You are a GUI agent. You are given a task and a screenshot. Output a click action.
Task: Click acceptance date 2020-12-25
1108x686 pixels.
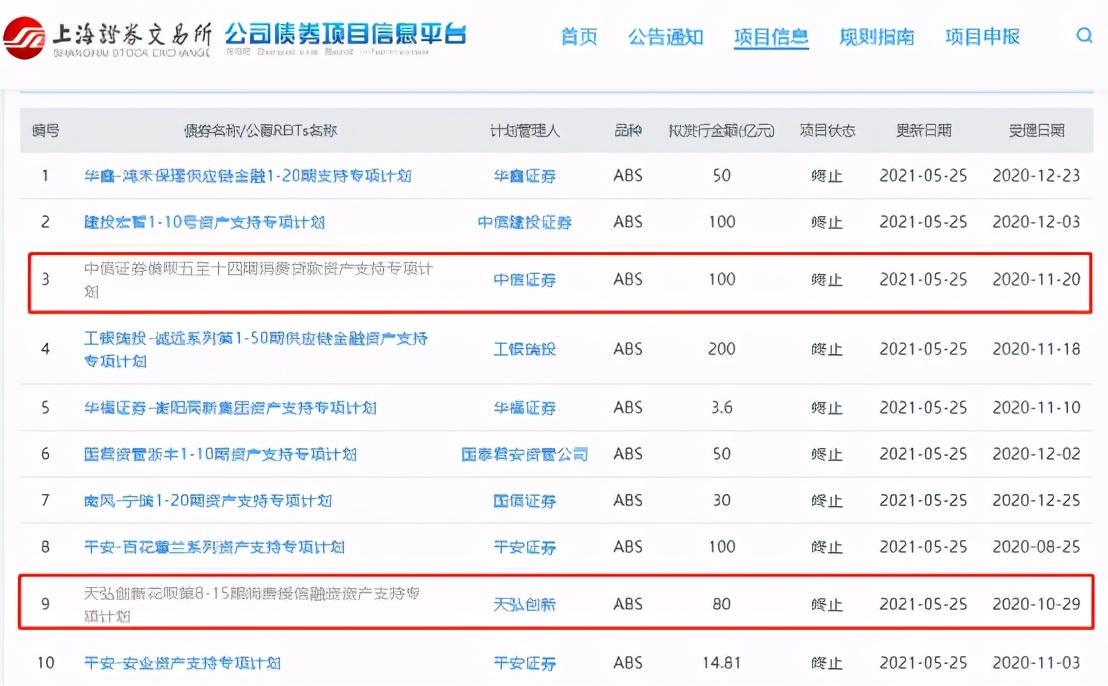coord(1037,501)
